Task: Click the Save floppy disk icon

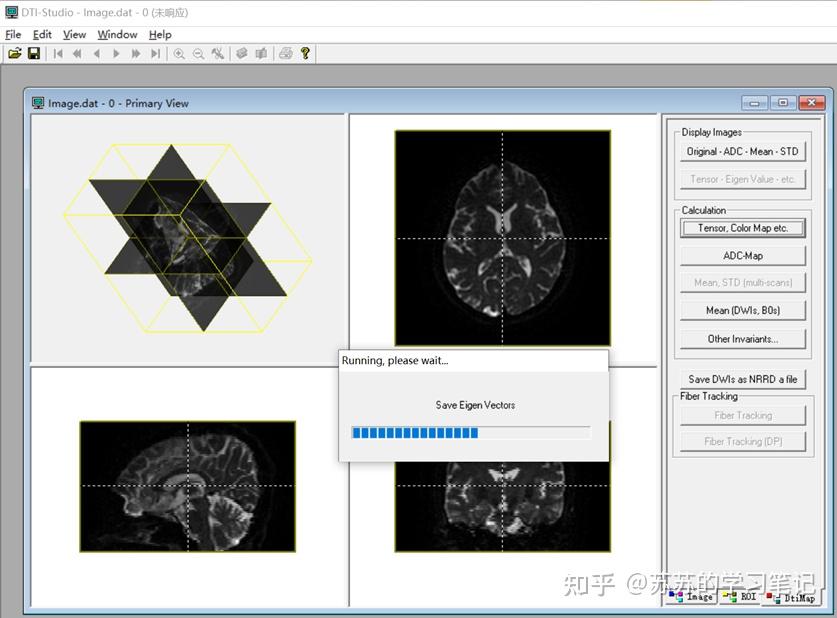Action: point(33,53)
